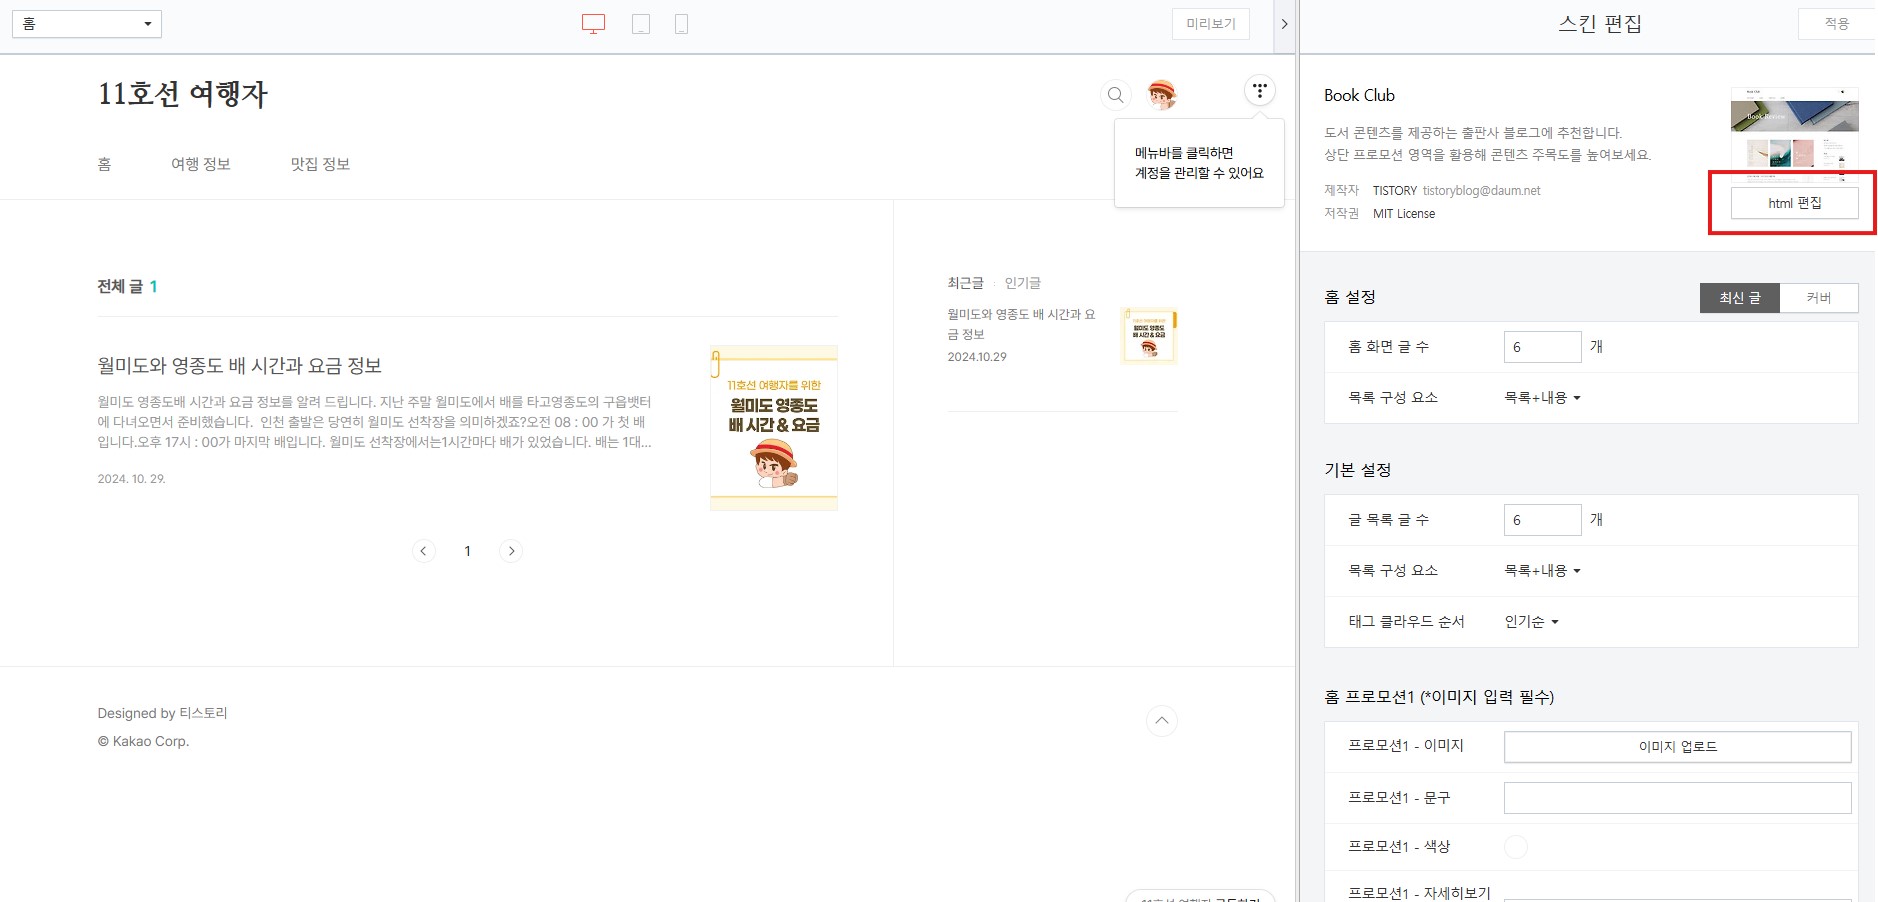Viewport: 1878px width, 902px height.
Task: Click 이미지 업로드 for 프로모션1 image
Action: 1678,747
